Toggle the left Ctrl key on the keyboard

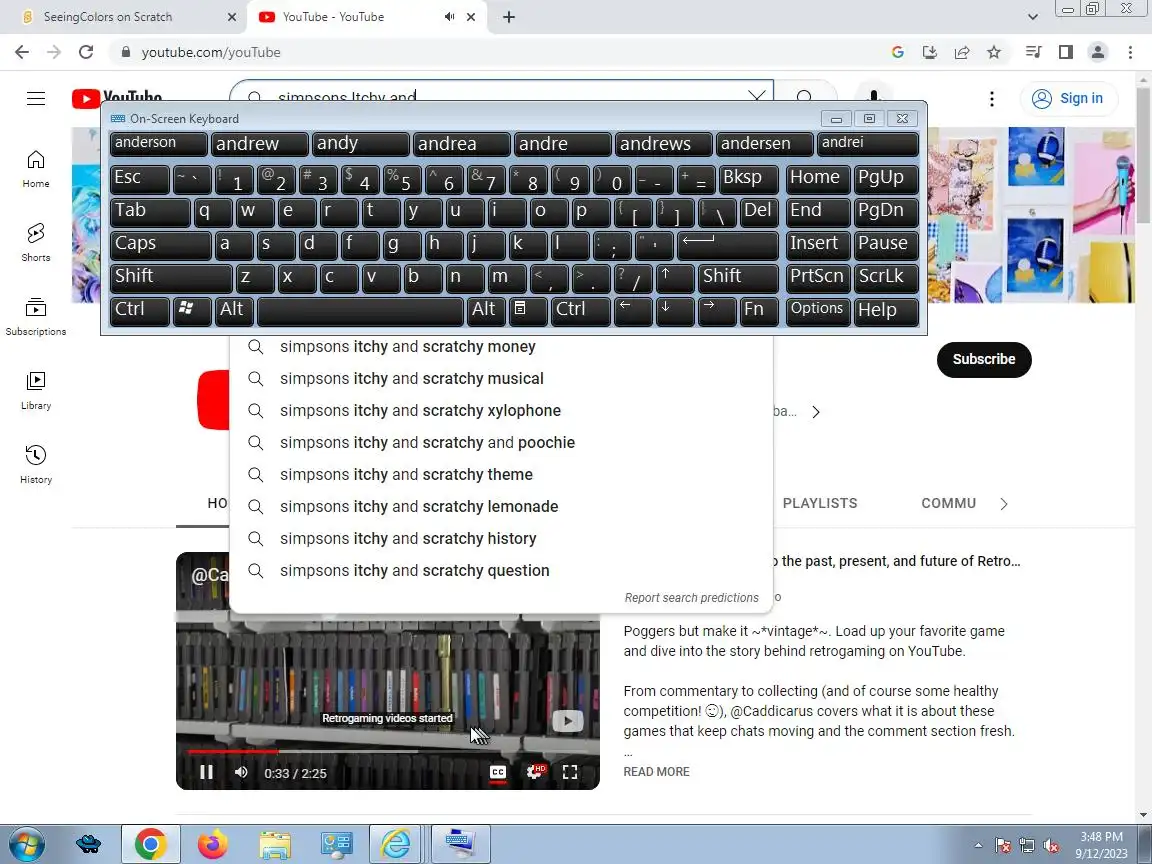140,311
